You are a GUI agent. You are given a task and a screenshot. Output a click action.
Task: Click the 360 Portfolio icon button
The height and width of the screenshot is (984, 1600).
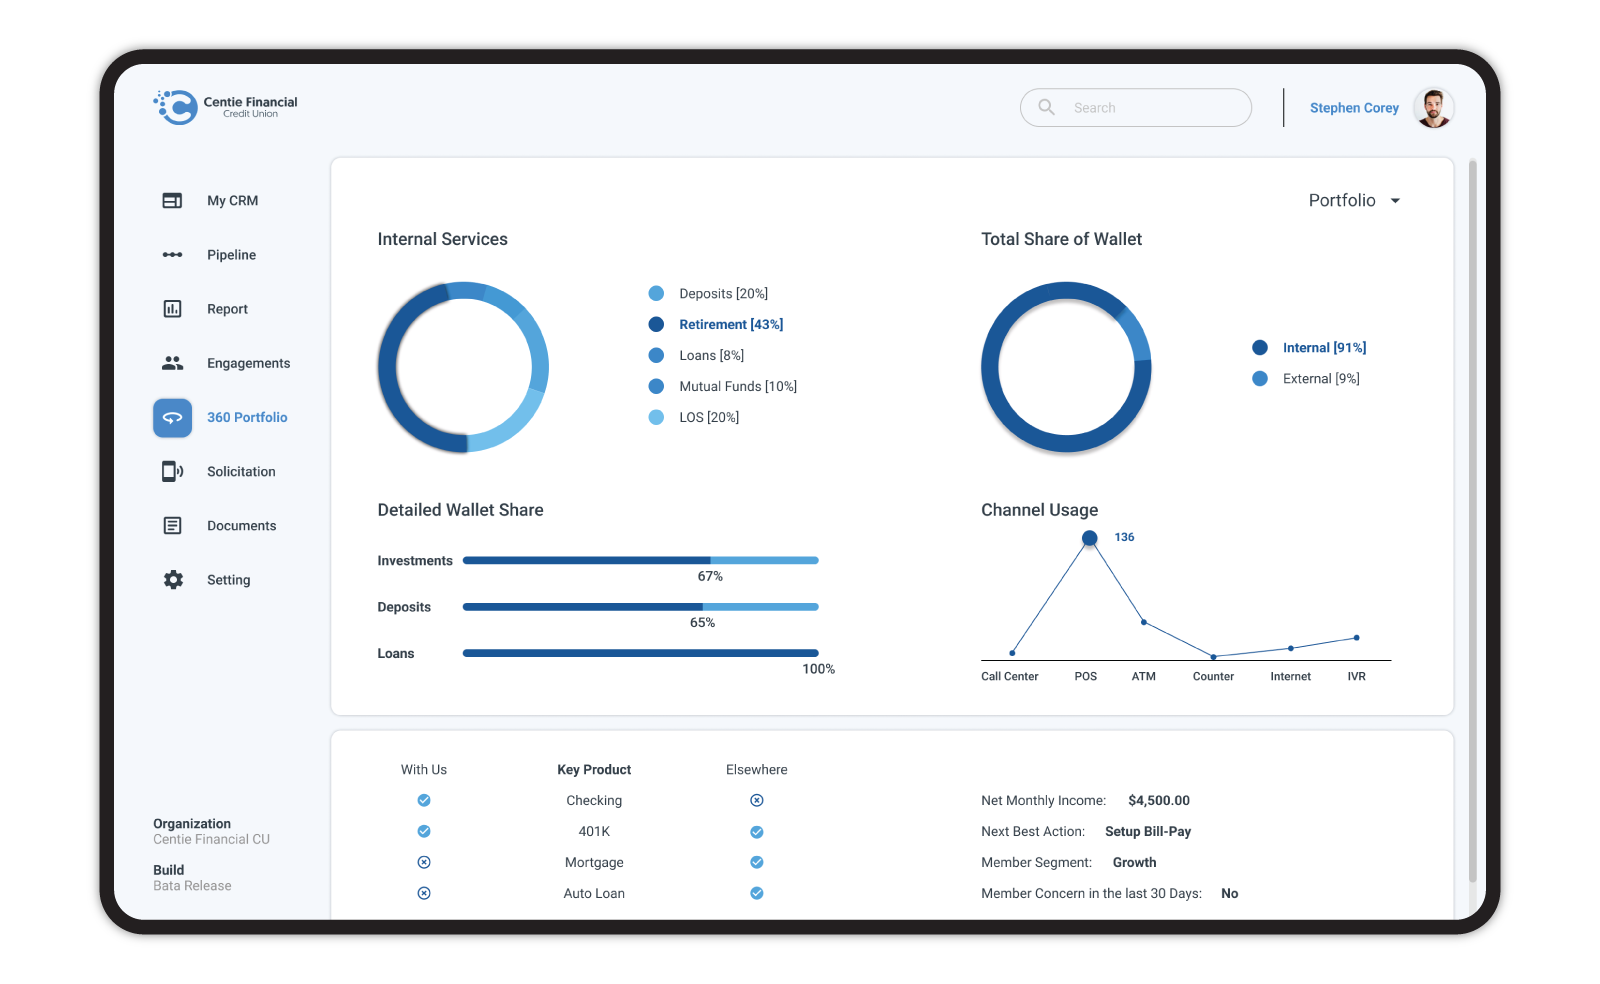pos(172,418)
